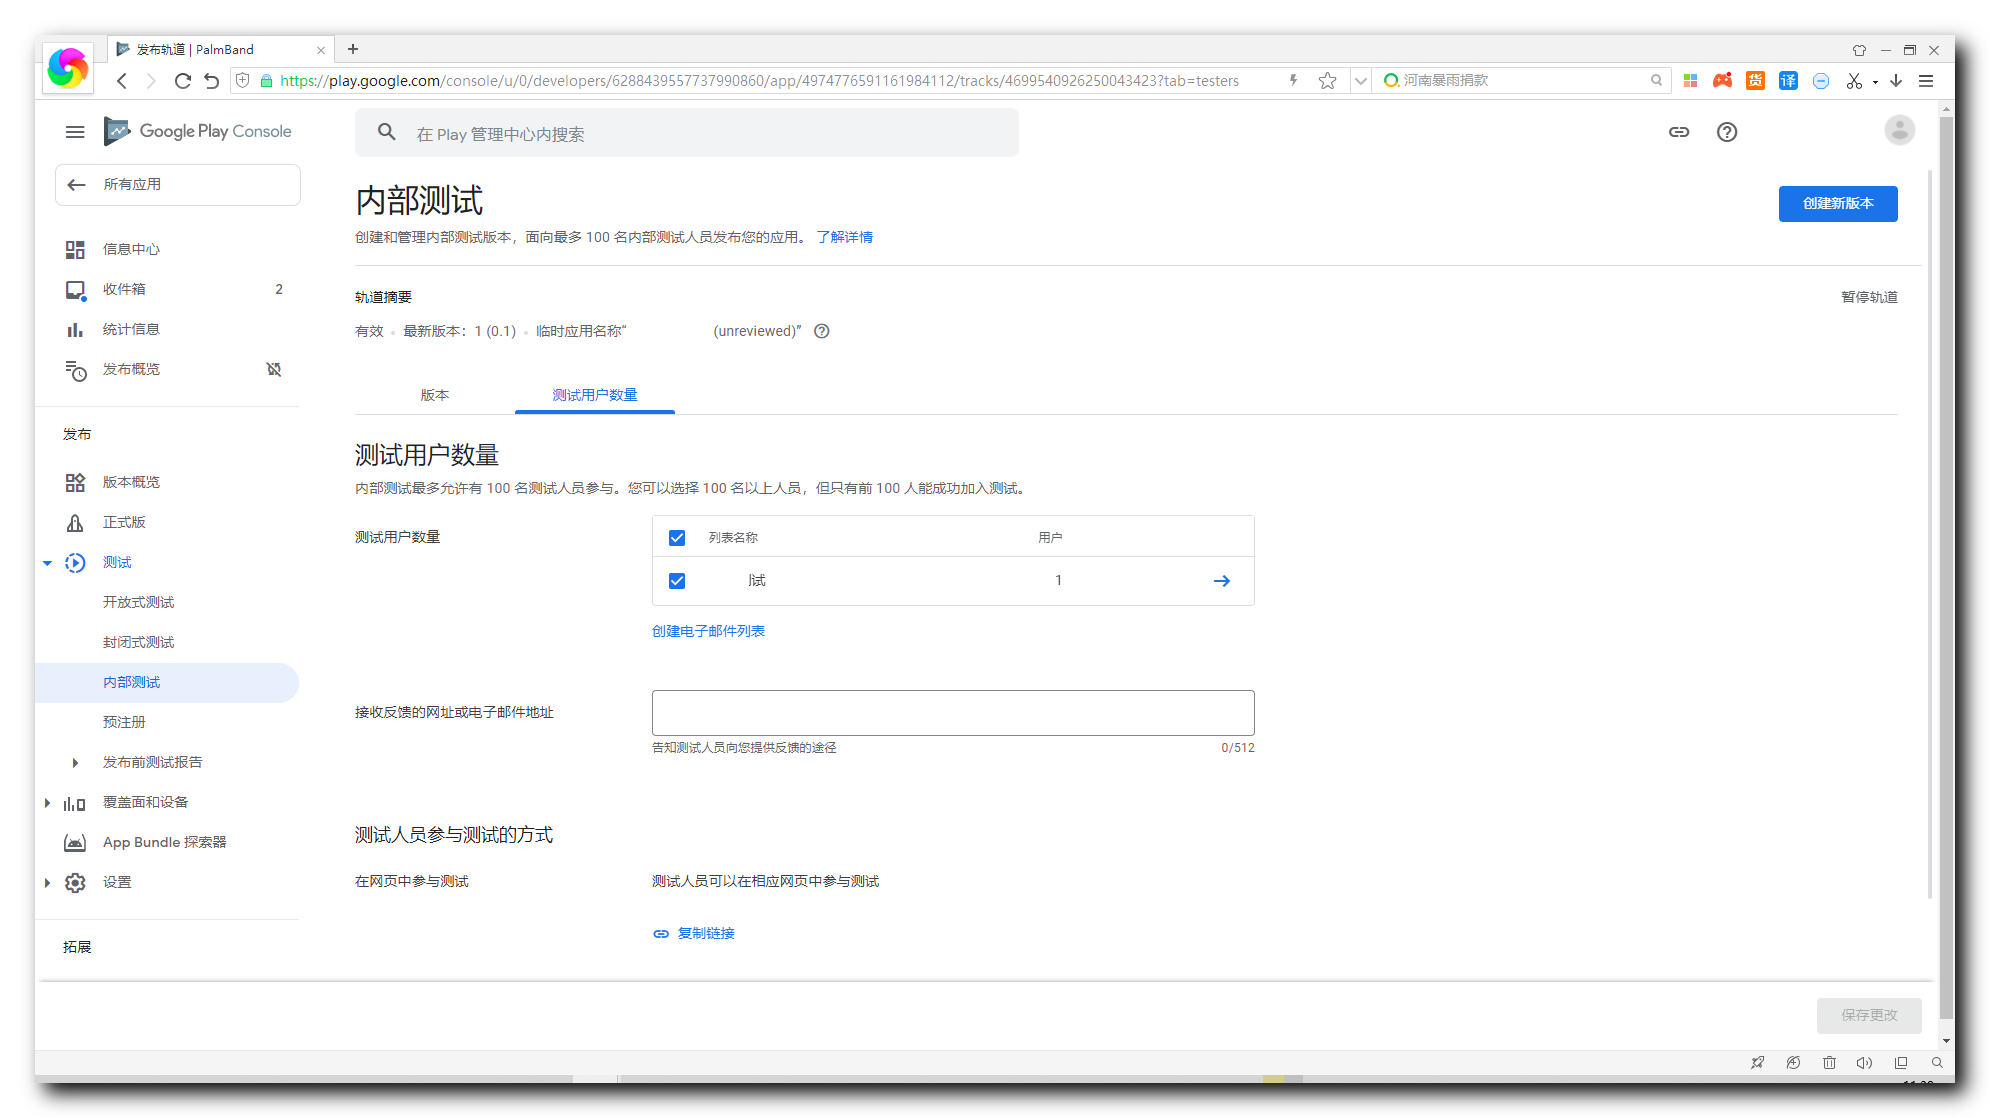Click the browser reload icon

(x=182, y=81)
